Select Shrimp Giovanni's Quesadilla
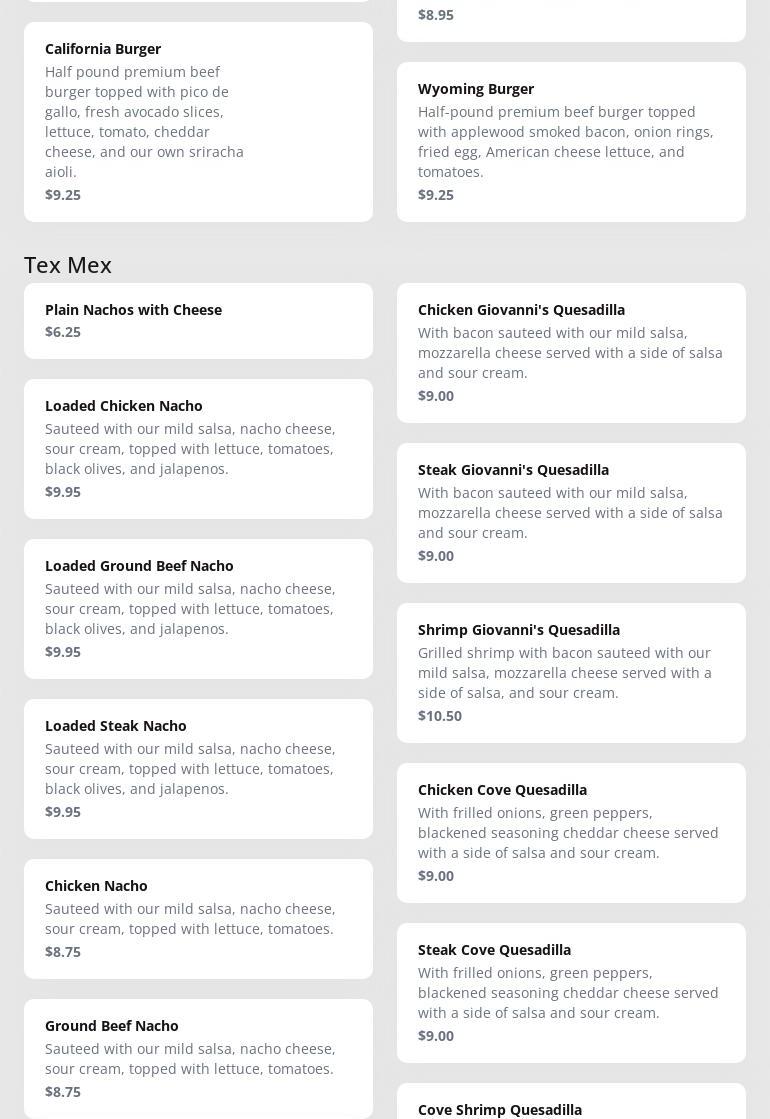Viewport: 770px width, 1119px height. (x=571, y=673)
